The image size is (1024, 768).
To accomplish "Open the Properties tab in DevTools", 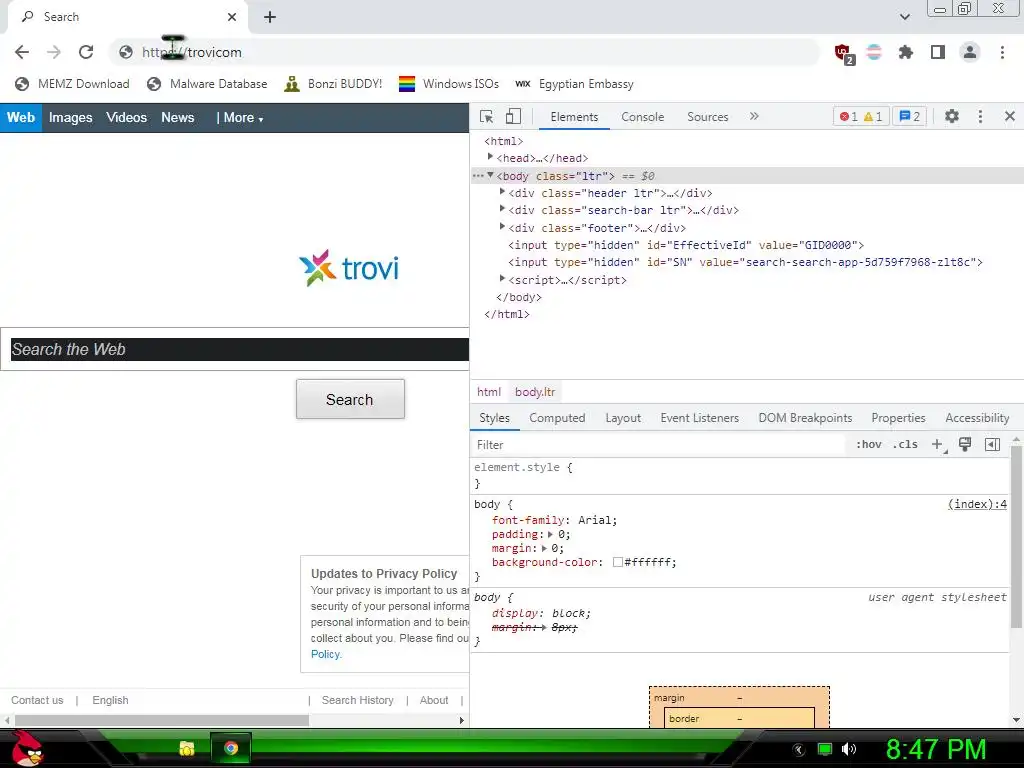I will click(898, 418).
